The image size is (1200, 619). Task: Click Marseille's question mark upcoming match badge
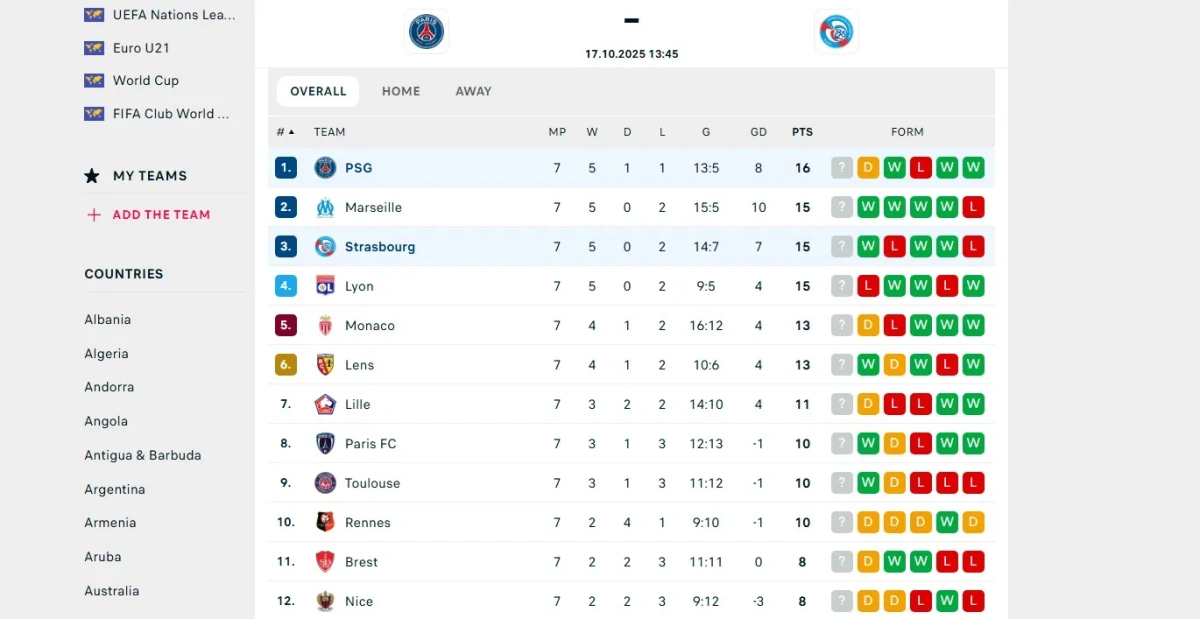click(x=842, y=207)
